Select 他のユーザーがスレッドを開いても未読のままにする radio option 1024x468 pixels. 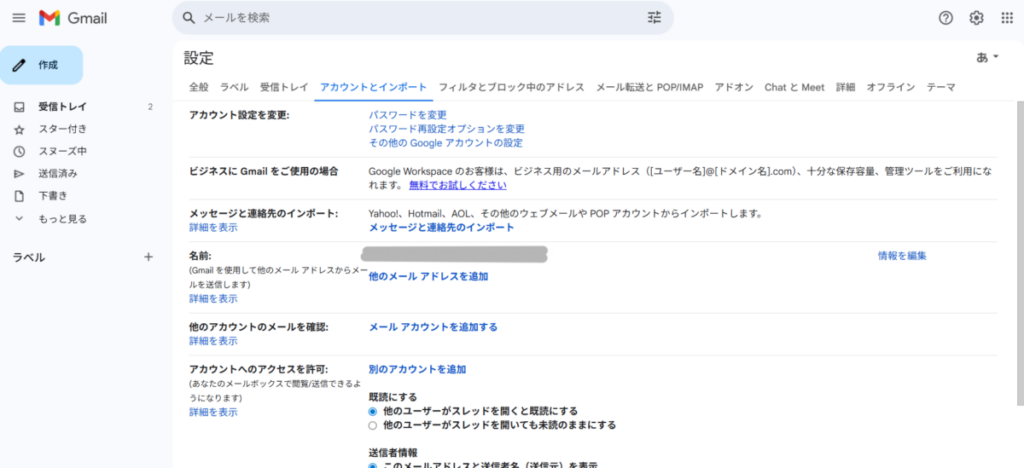373,425
